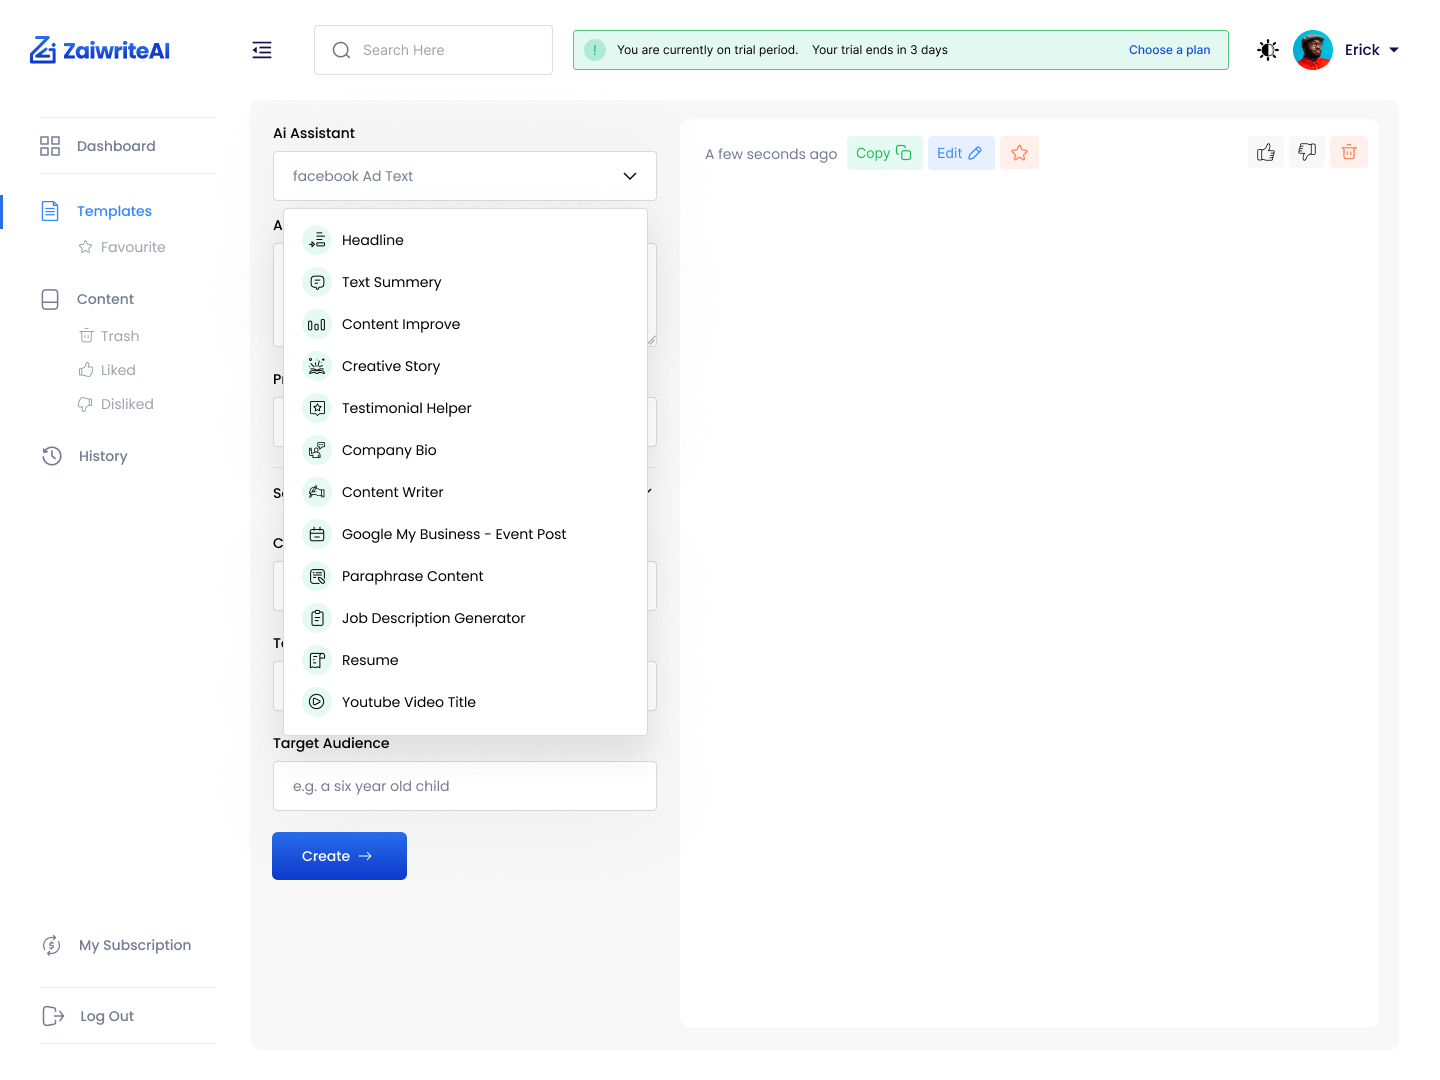
Task: Click the Copy button
Action: click(x=884, y=153)
